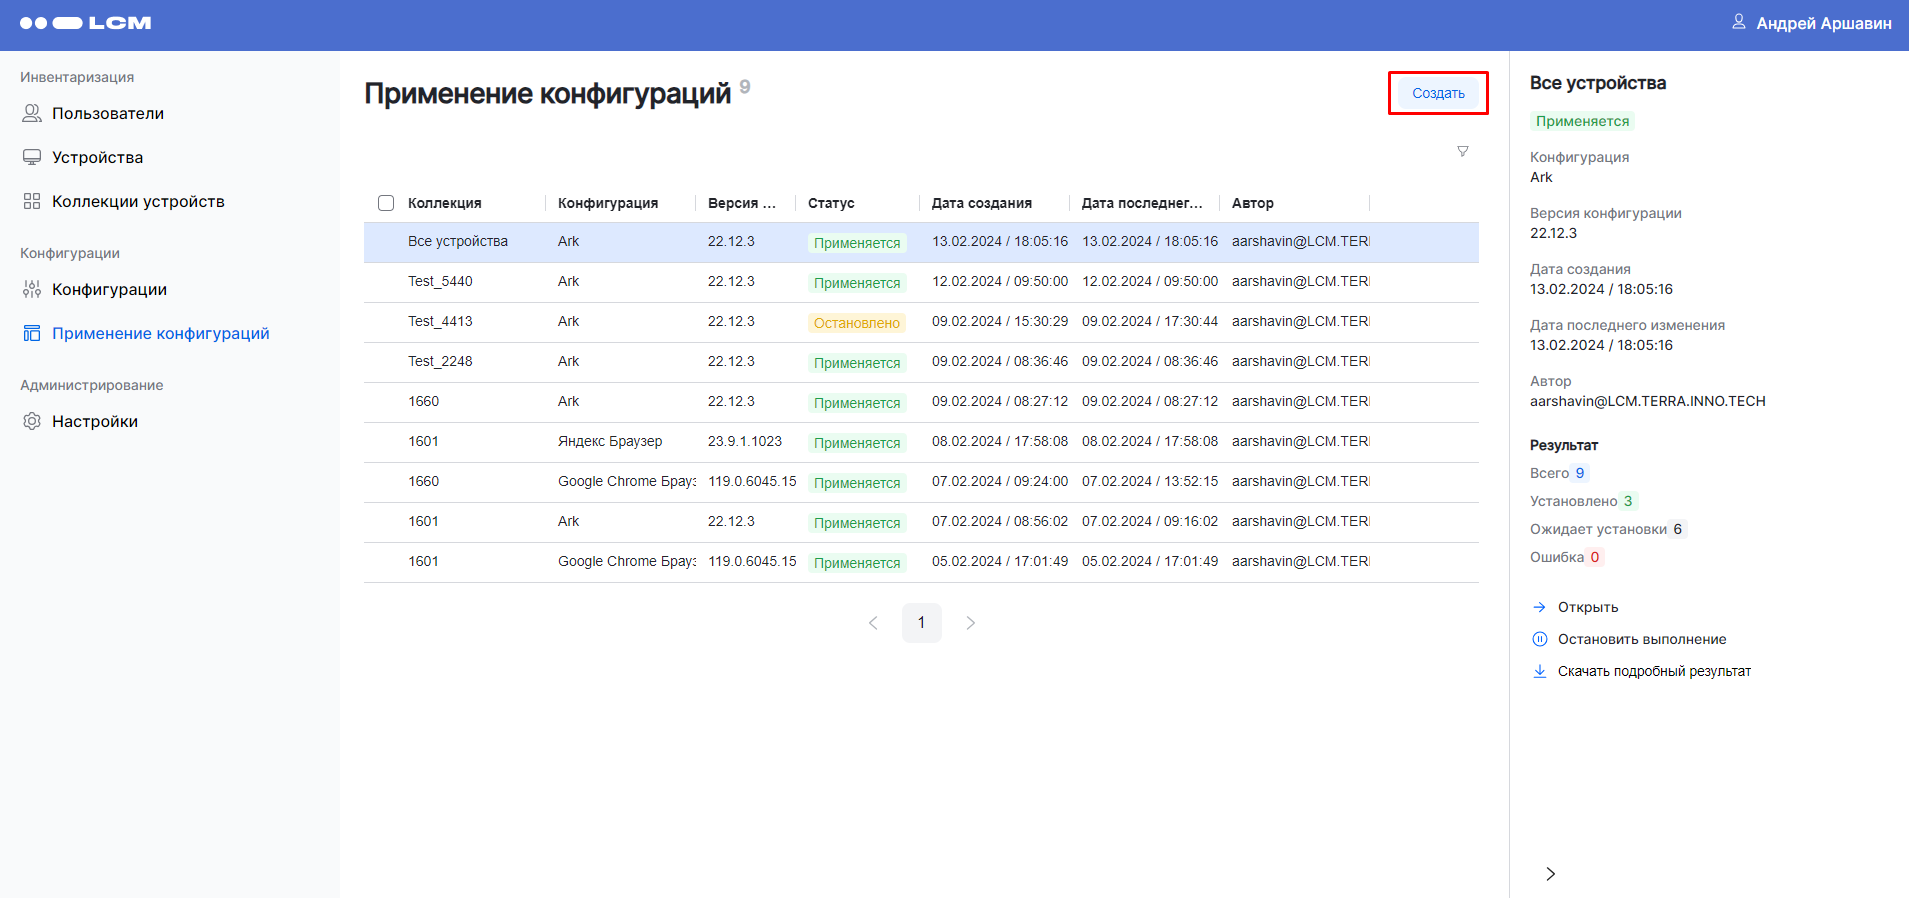
Task: Open the Пользователи menu item
Action: [107, 113]
